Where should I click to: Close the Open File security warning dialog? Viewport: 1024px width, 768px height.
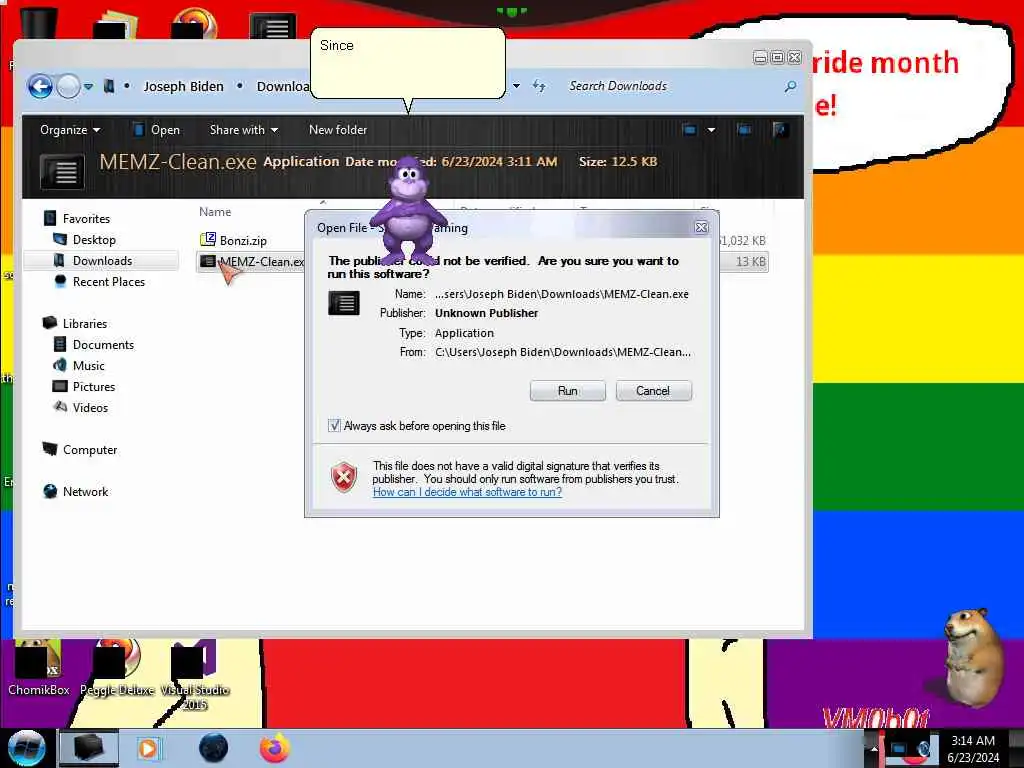click(x=701, y=227)
